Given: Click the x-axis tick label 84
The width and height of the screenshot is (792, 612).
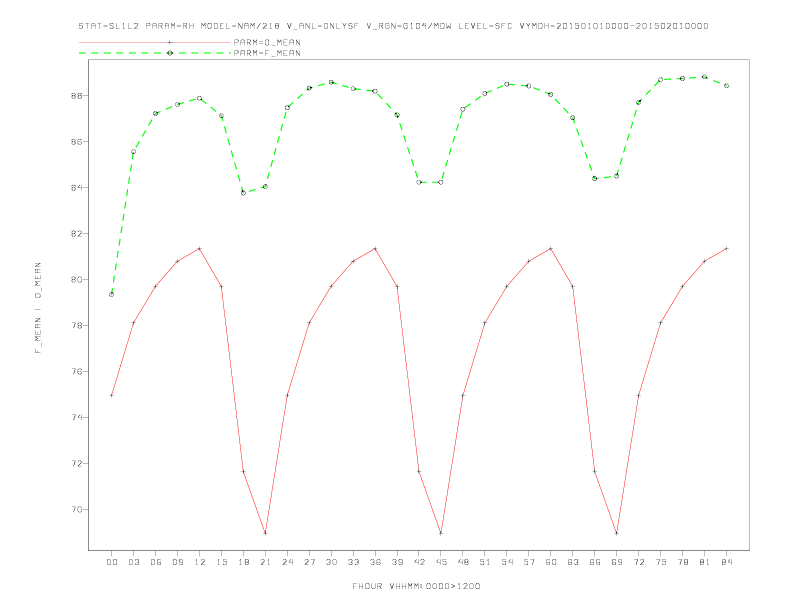Looking at the screenshot, I should tap(726, 562).
